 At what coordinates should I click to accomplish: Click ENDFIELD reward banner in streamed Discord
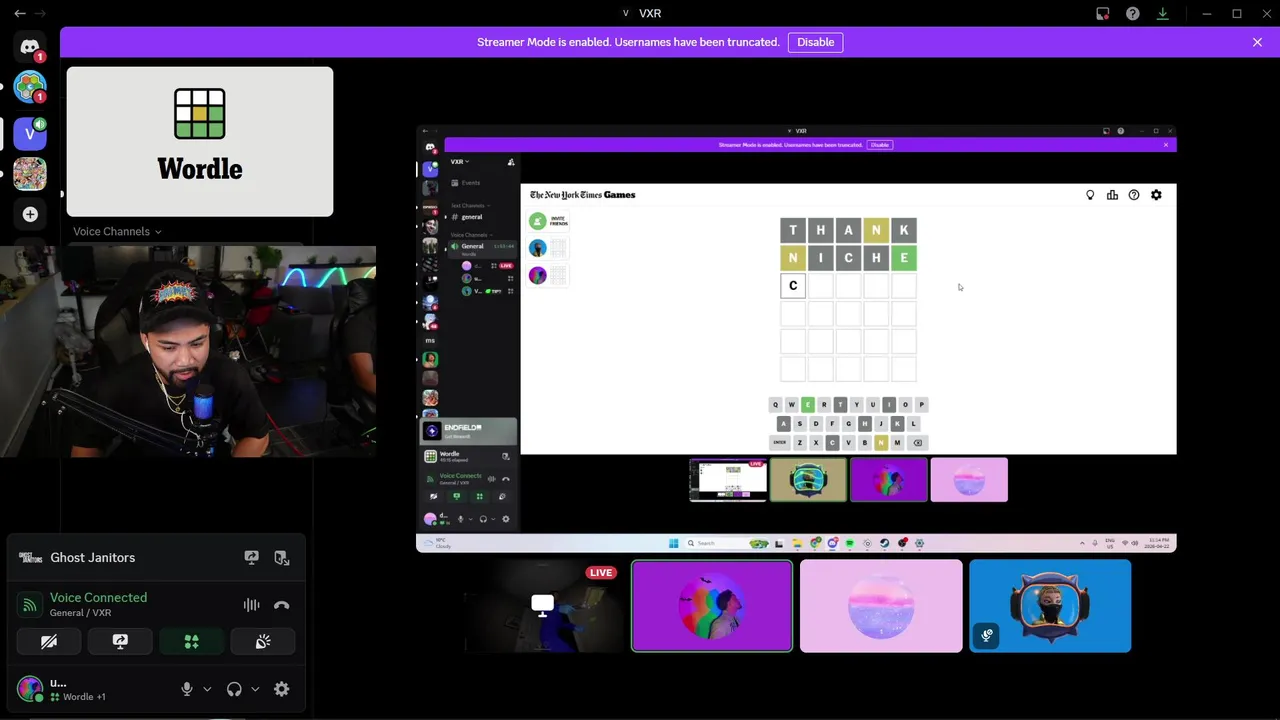click(x=468, y=431)
